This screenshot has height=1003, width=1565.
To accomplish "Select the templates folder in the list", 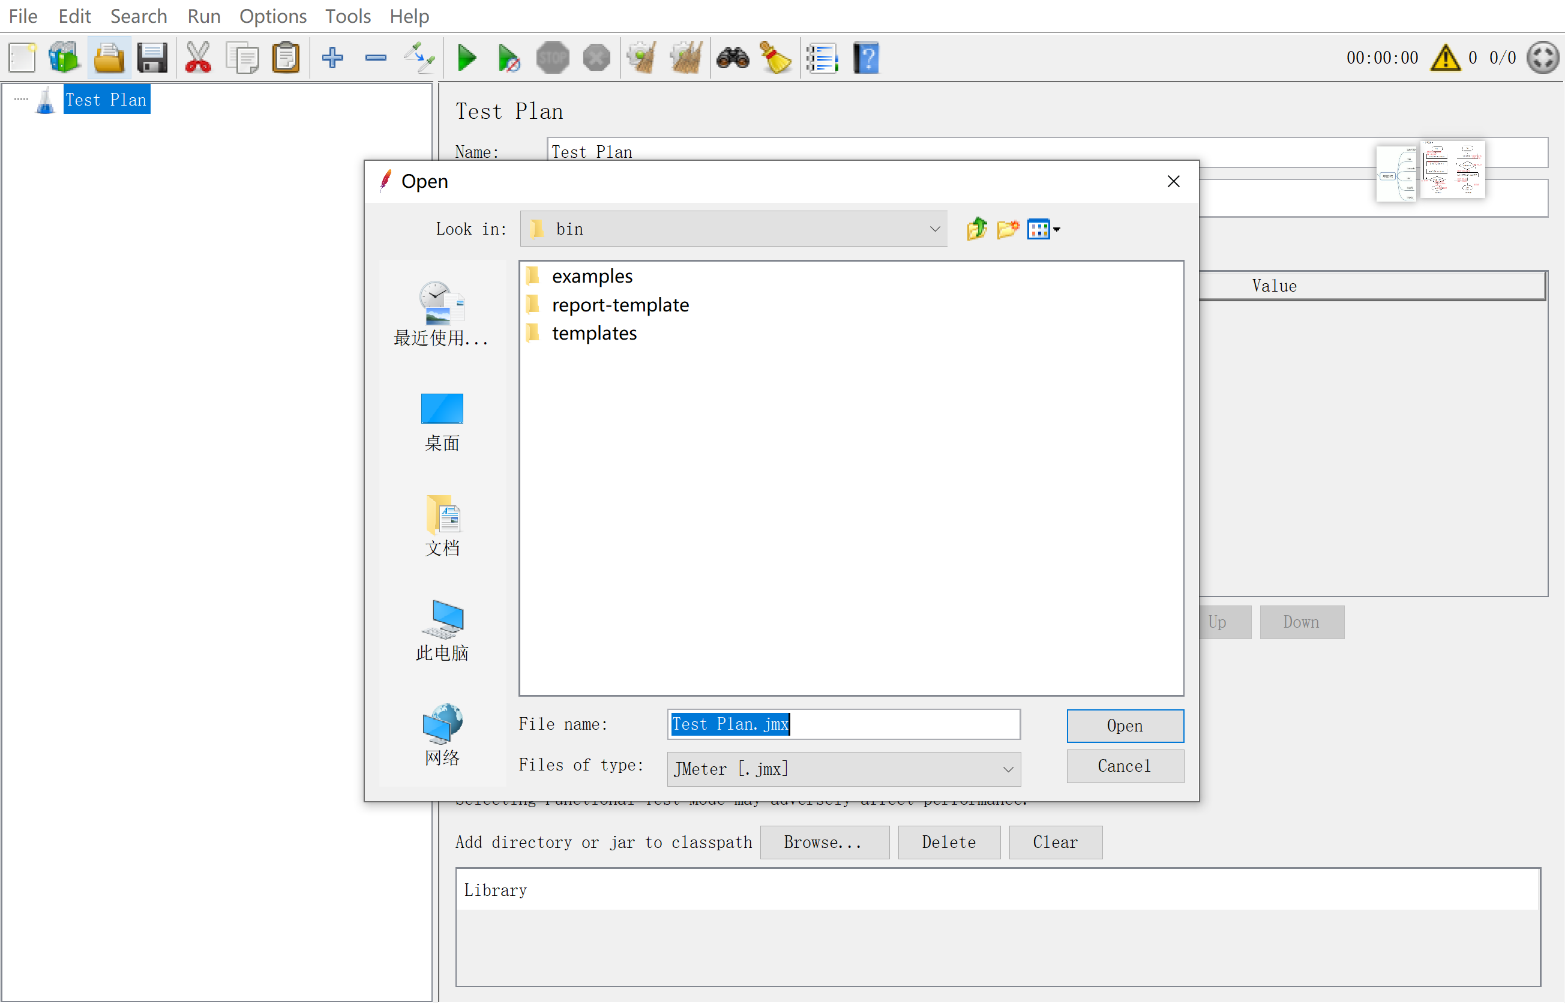I will 594,333.
